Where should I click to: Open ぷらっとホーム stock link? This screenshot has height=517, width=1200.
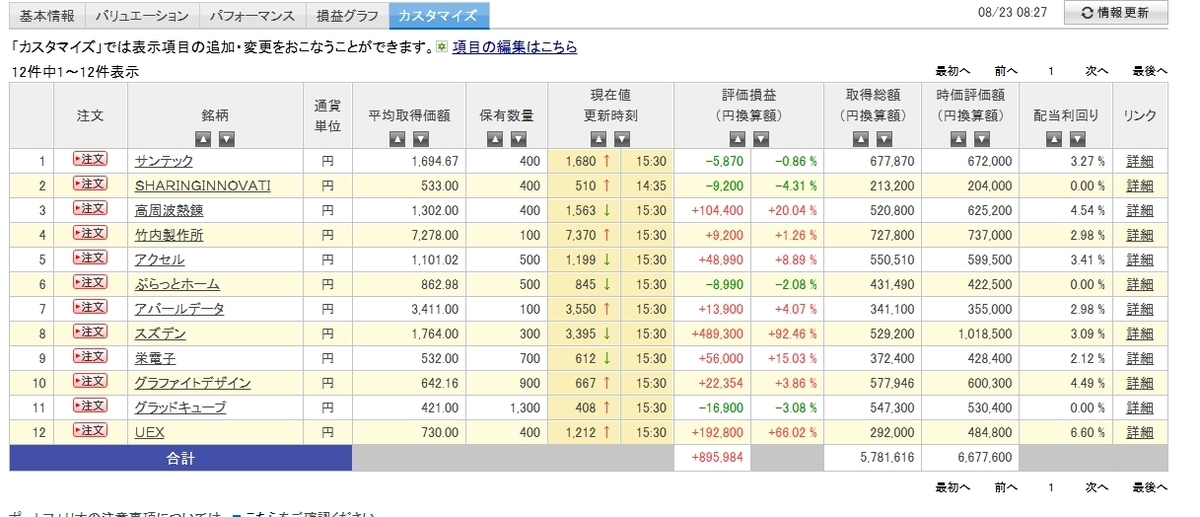point(177,284)
